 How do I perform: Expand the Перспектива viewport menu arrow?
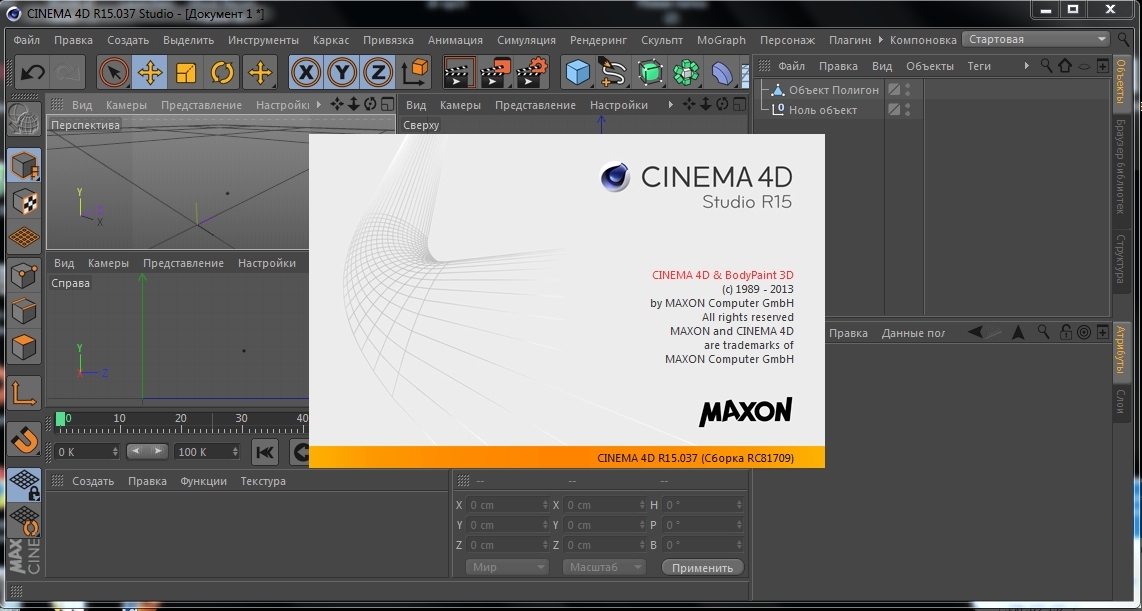319,105
